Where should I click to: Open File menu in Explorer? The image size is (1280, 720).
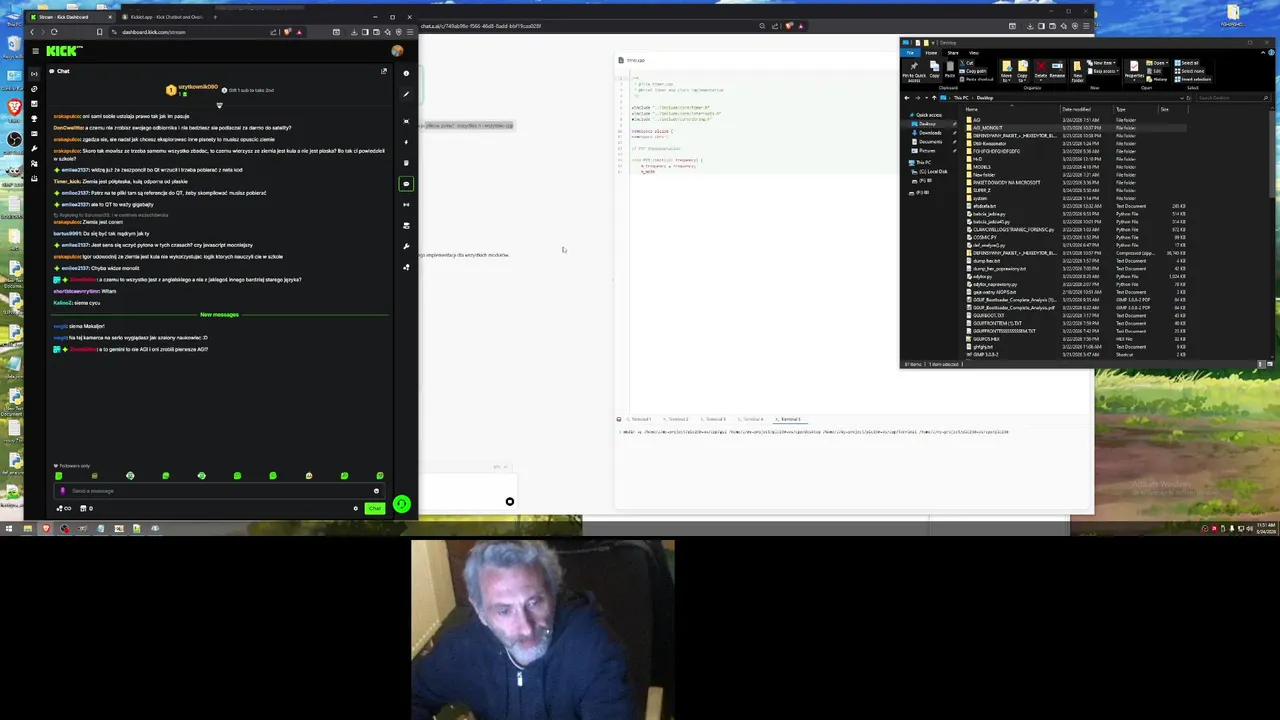coord(910,53)
